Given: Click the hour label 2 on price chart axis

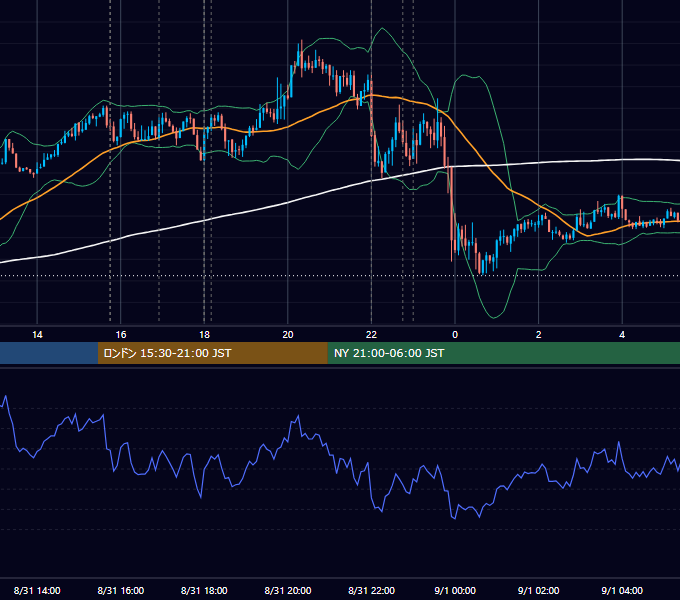Looking at the screenshot, I should (538, 335).
